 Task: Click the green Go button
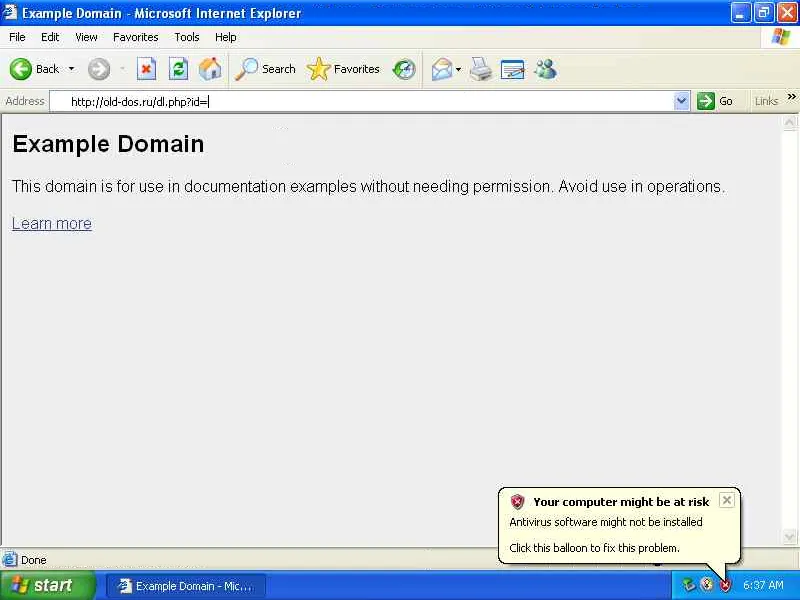point(715,101)
